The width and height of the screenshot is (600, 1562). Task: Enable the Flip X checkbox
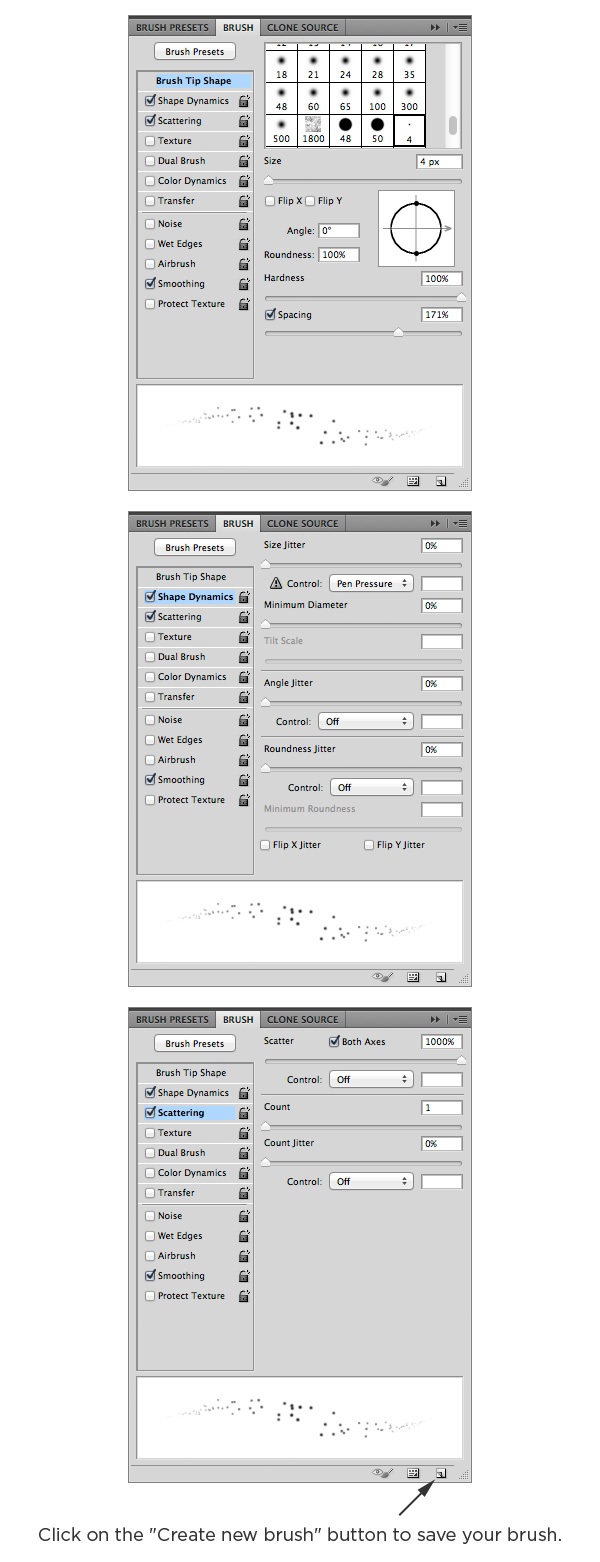point(270,201)
